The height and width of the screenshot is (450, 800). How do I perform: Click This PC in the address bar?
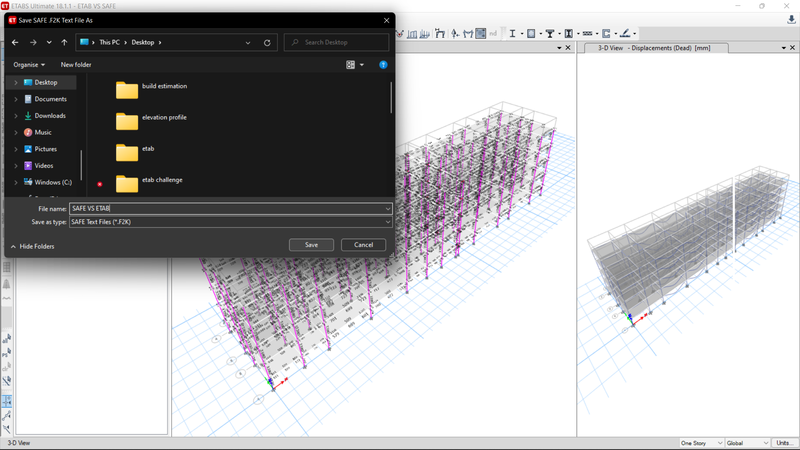click(109, 42)
